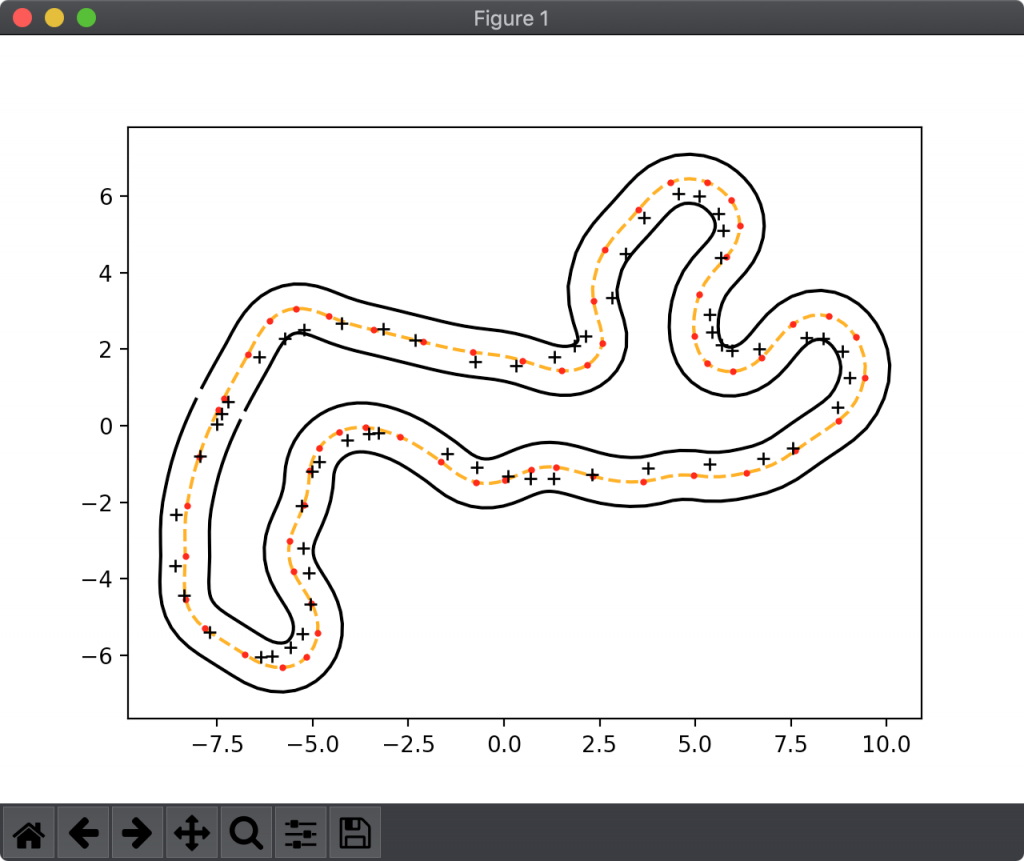Image resolution: width=1024 pixels, height=861 pixels.
Task: Go forward to the next view
Action: [x=138, y=832]
